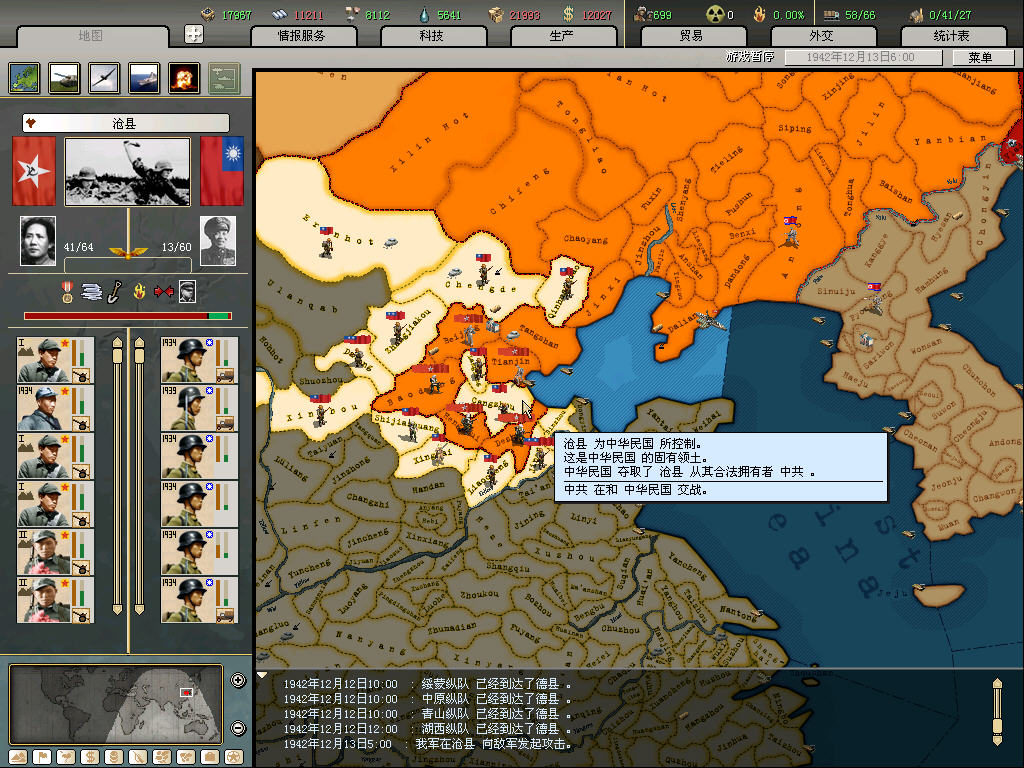Image resolution: width=1024 pixels, height=768 pixels.
Task: Click the manpower soldier icon 699
Action: tap(641, 14)
